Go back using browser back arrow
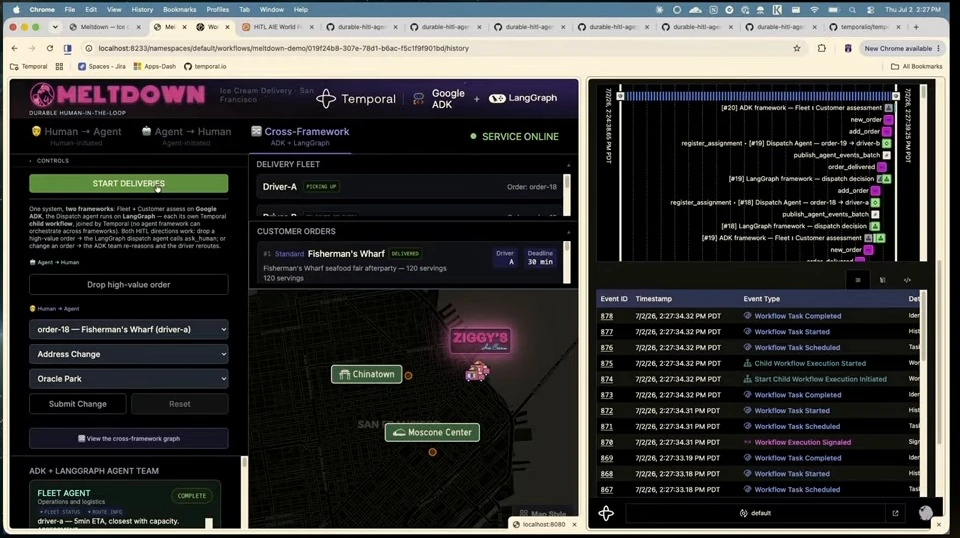The height and width of the screenshot is (538, 960). pyautogui.click(x=15, y=48)
